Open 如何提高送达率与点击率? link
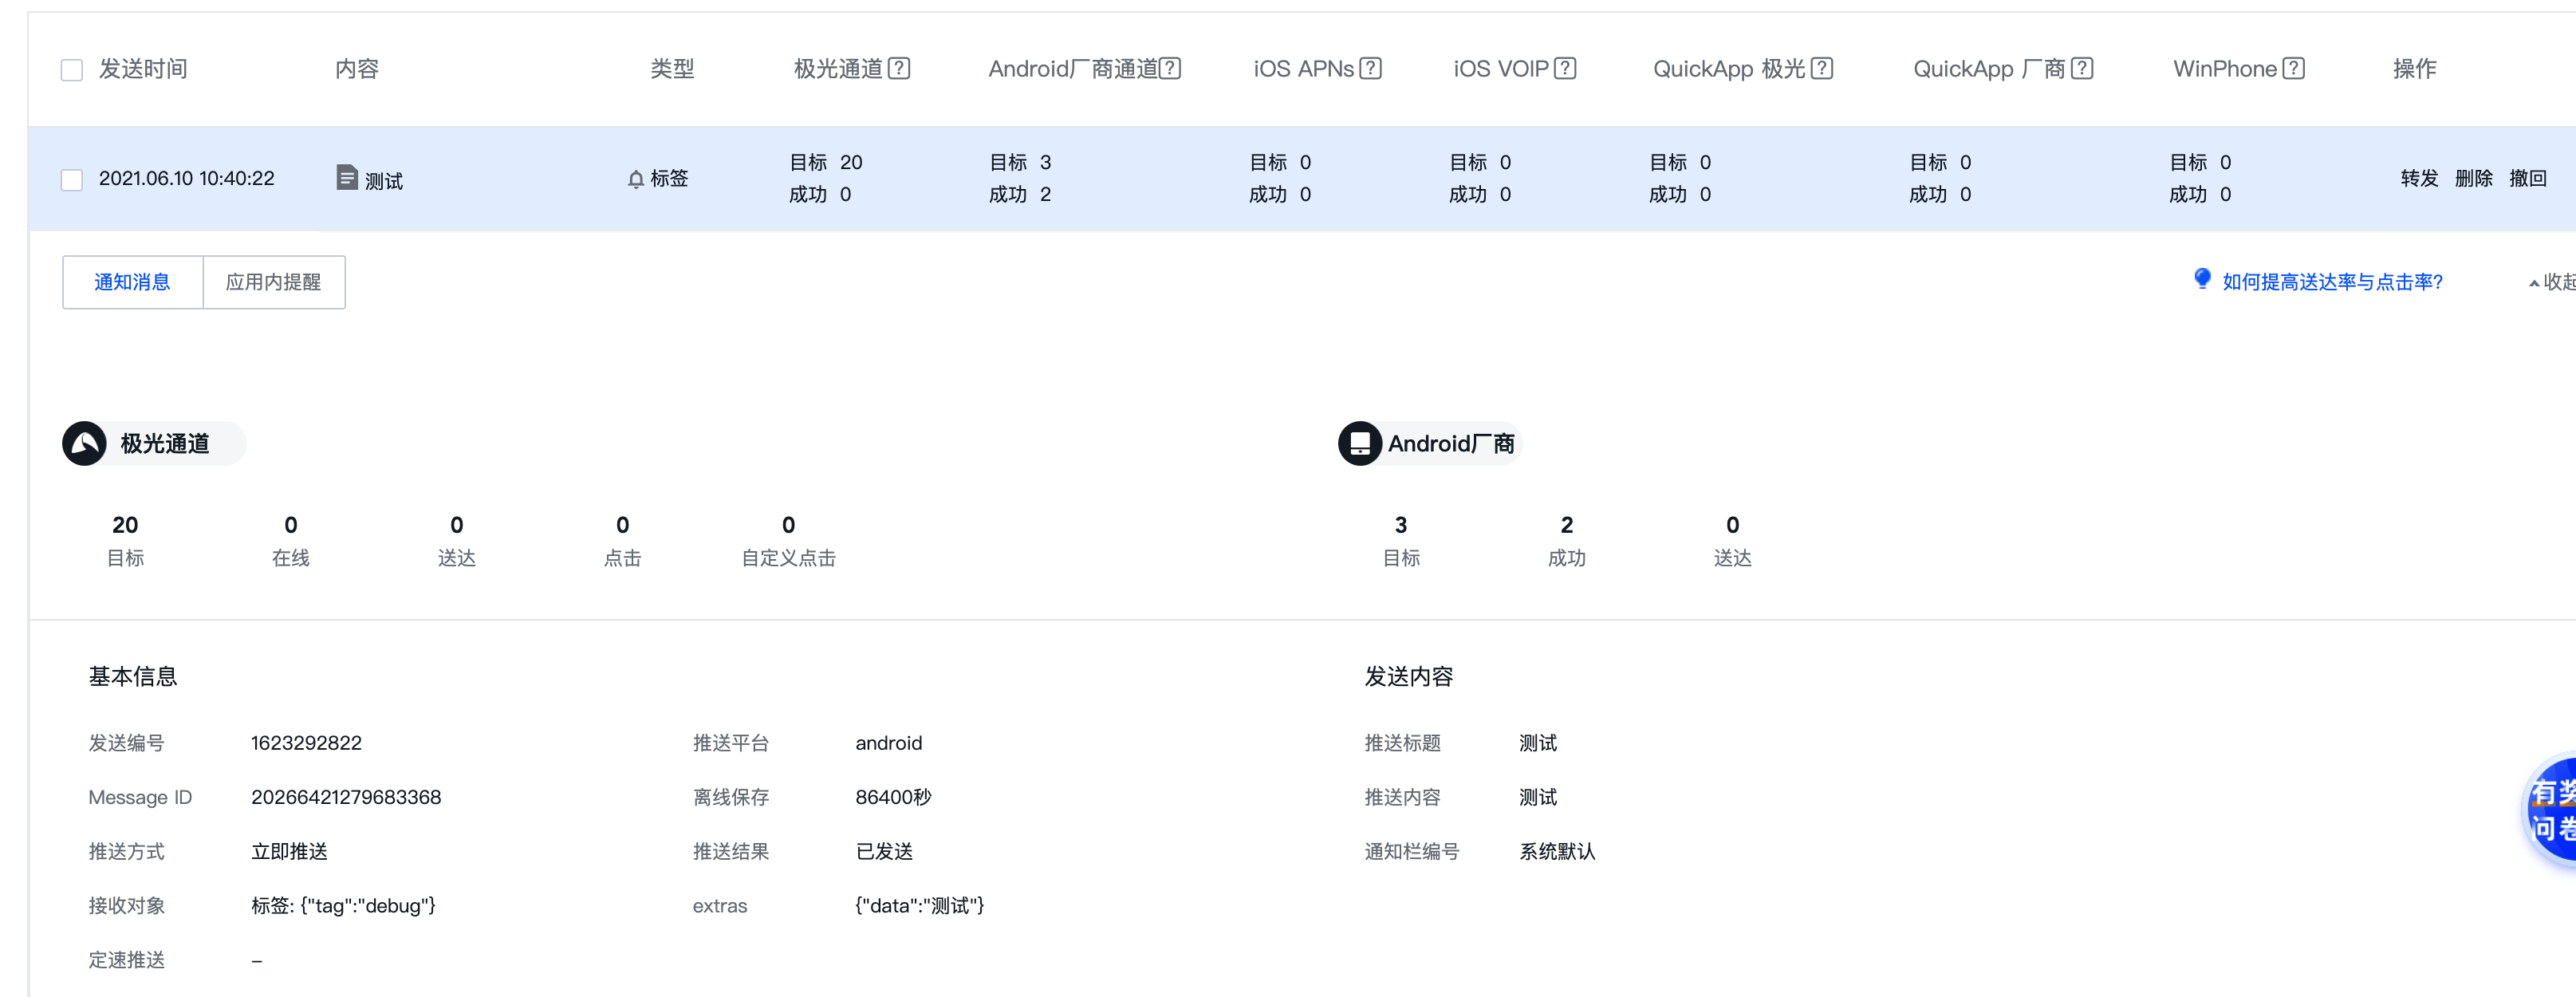 pos(2331,282)
